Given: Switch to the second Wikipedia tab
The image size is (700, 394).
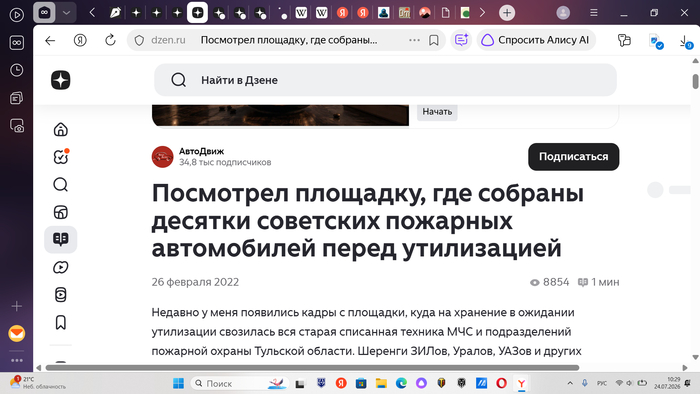Looking at the screenshot, I should click(x=321, y=12).
